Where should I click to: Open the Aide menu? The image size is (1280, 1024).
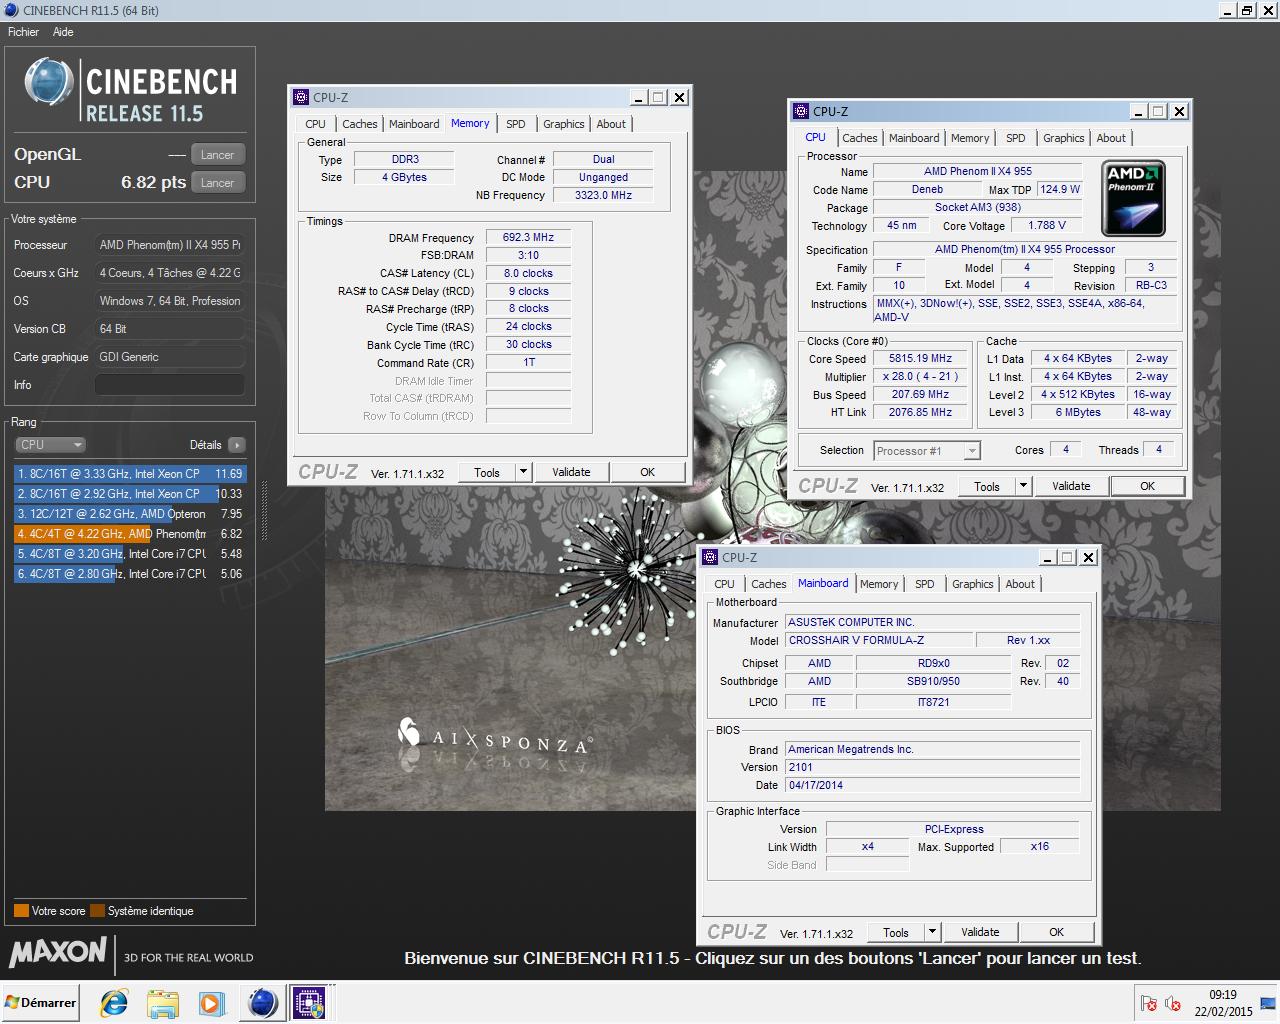click(x=63, y=32)
